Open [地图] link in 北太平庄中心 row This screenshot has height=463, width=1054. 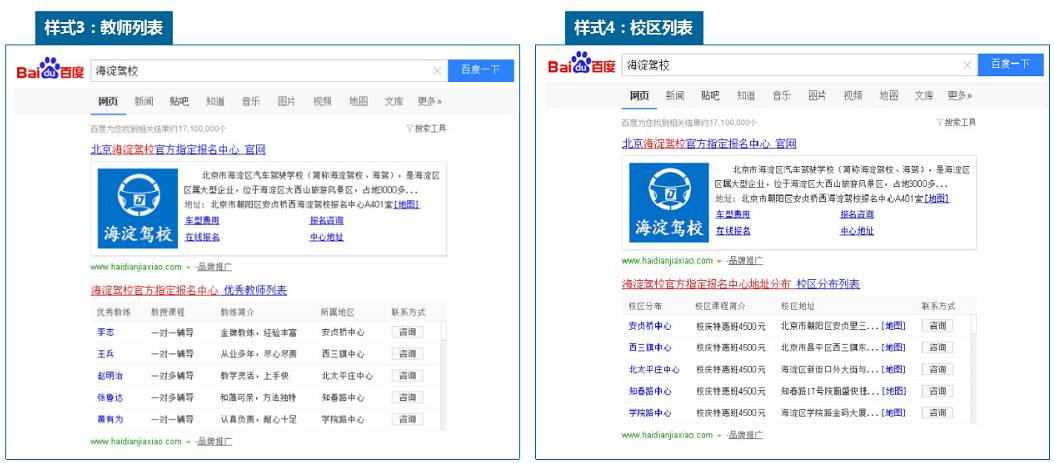pyautogui.click(x=893, y=370)
